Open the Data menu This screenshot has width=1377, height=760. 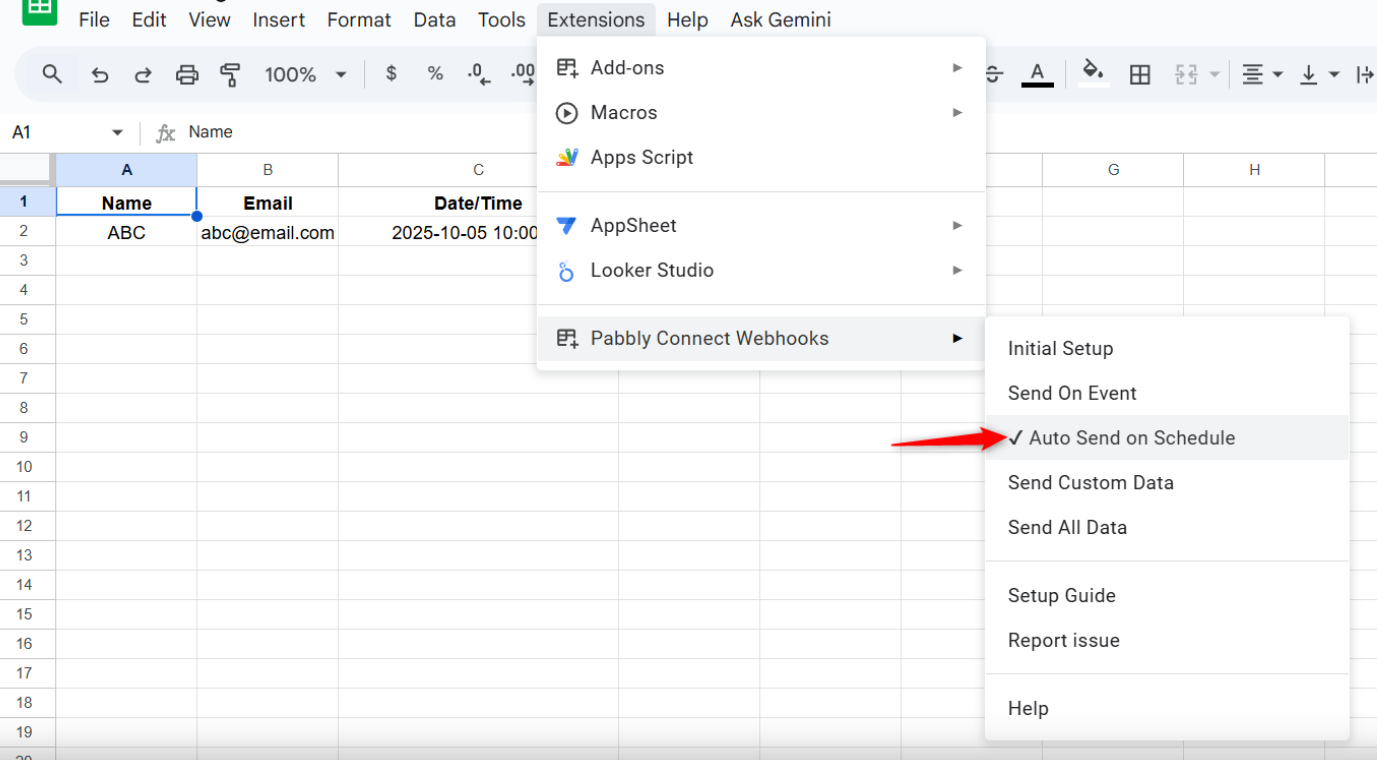tap(434, 20)
